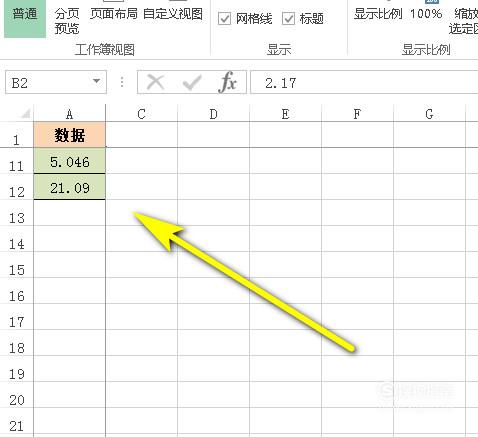The image size is (478, 437).
Task: Toggle the 网格线 gridlines checkbox
Action: [x=224, y=19]
